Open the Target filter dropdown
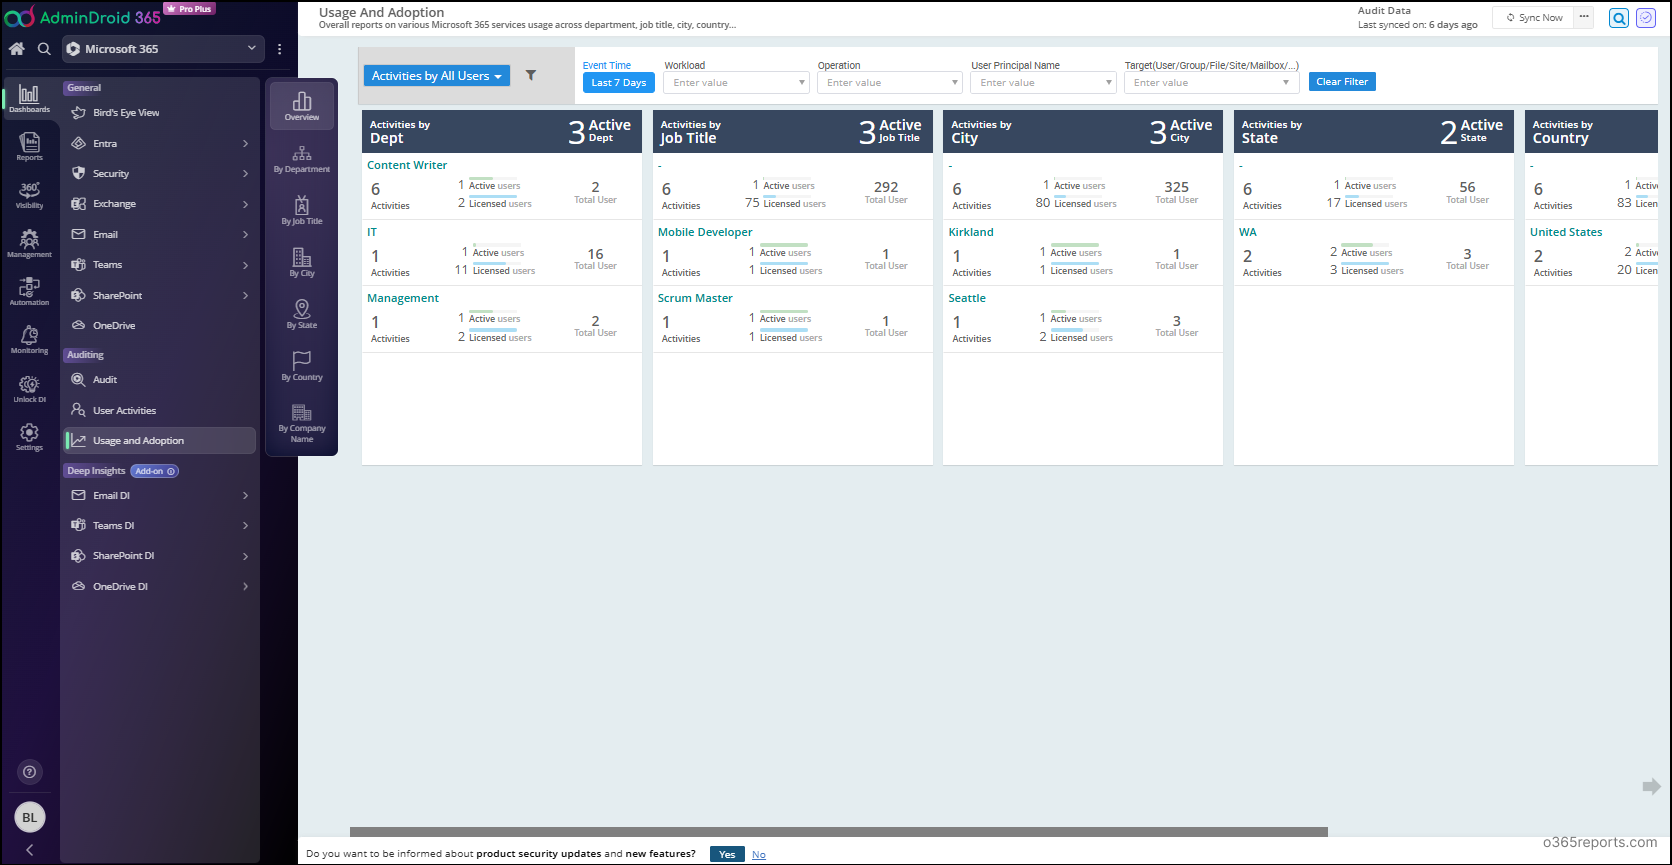Image resolution: width=1672 pixels, height=865 pixels. coord(1212,83)
